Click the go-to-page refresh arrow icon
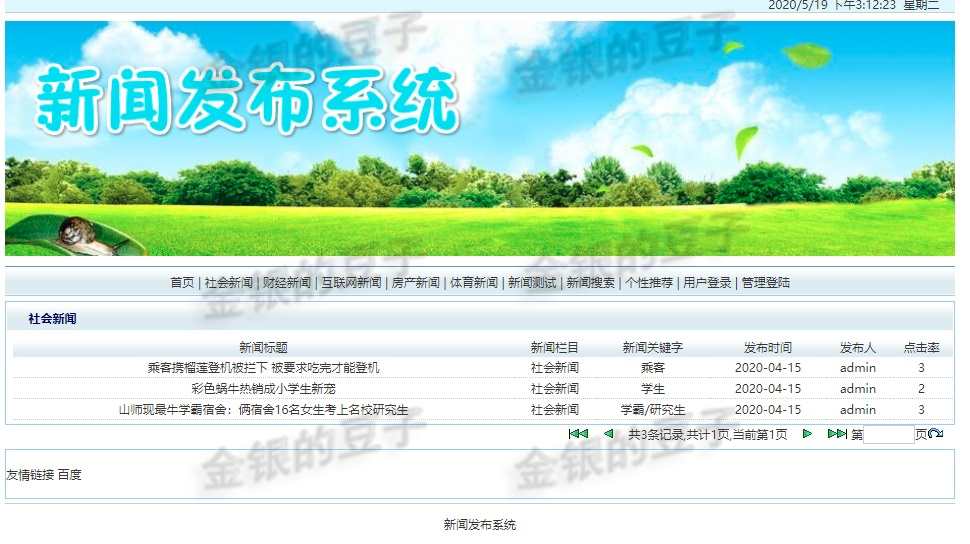Viewport: 970px width, 544px height. tap(936, 434)
